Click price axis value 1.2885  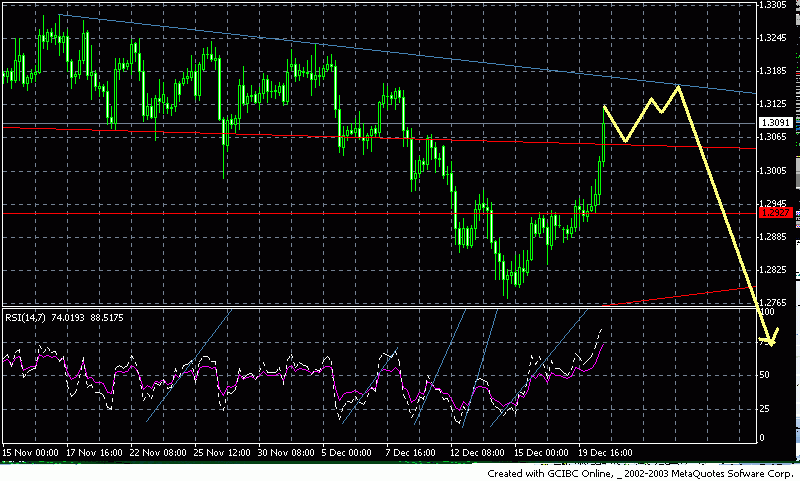(772, 237)
